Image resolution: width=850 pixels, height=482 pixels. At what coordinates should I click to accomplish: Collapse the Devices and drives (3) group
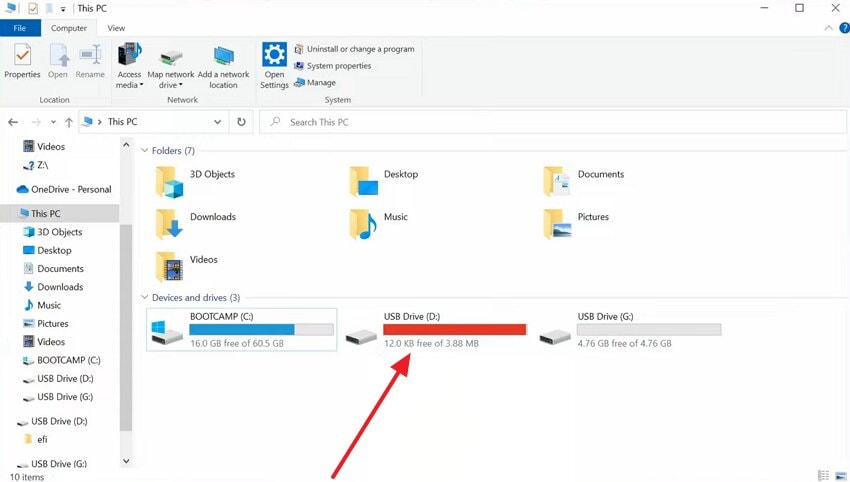tap(144, 297)
